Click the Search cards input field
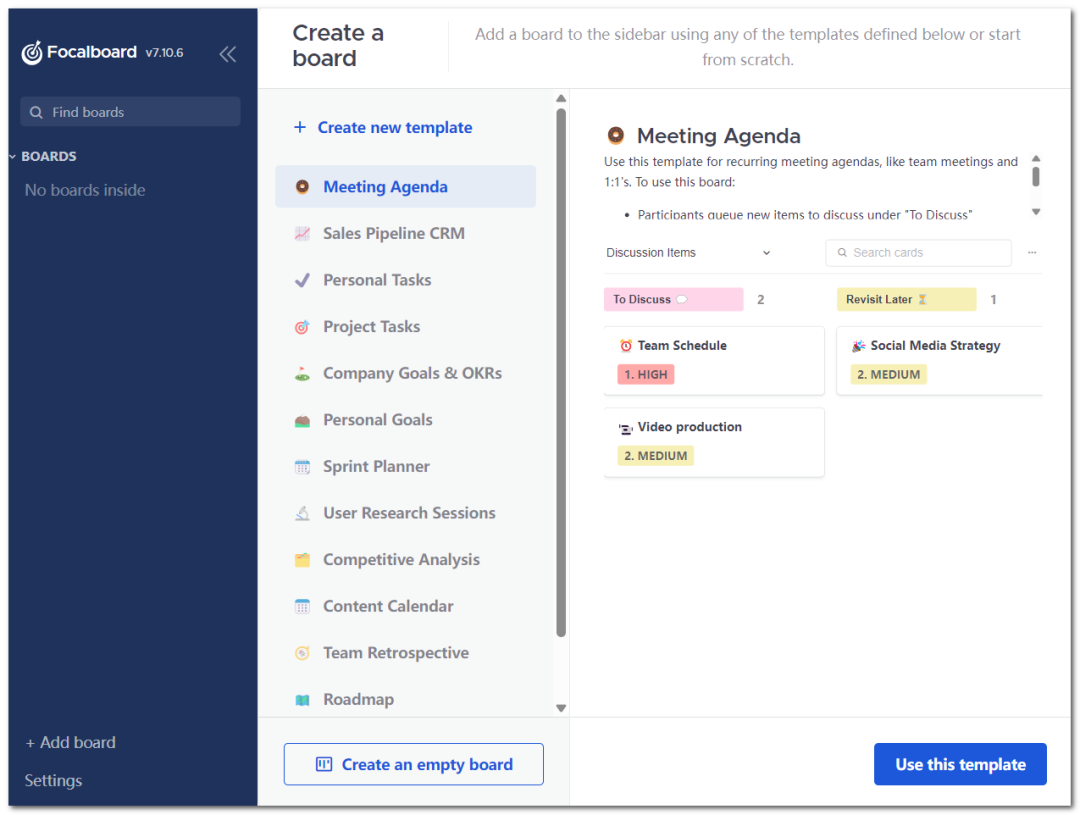This screenshot has height=815, width=1080. click(918, 253)
